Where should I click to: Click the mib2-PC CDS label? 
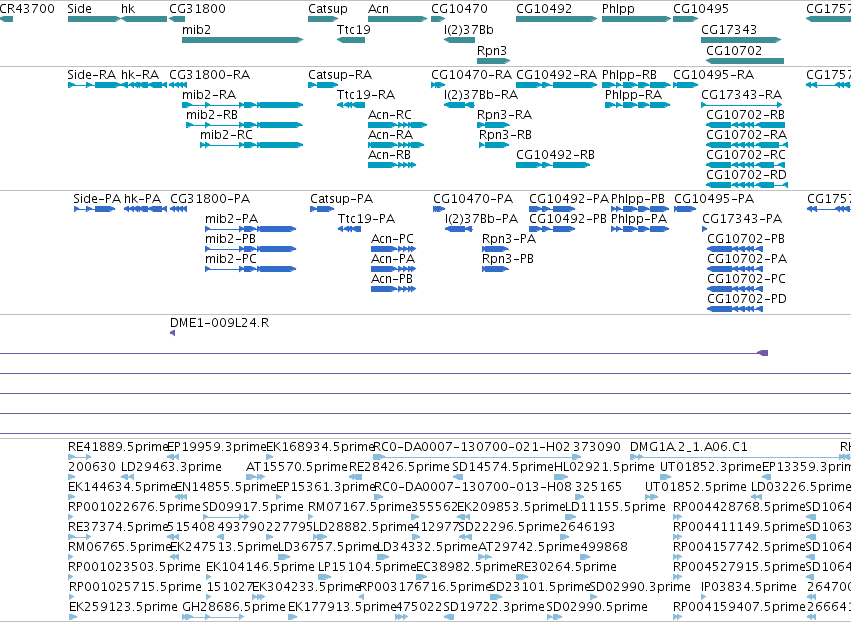pyautogui.click(x=231, y=259)
